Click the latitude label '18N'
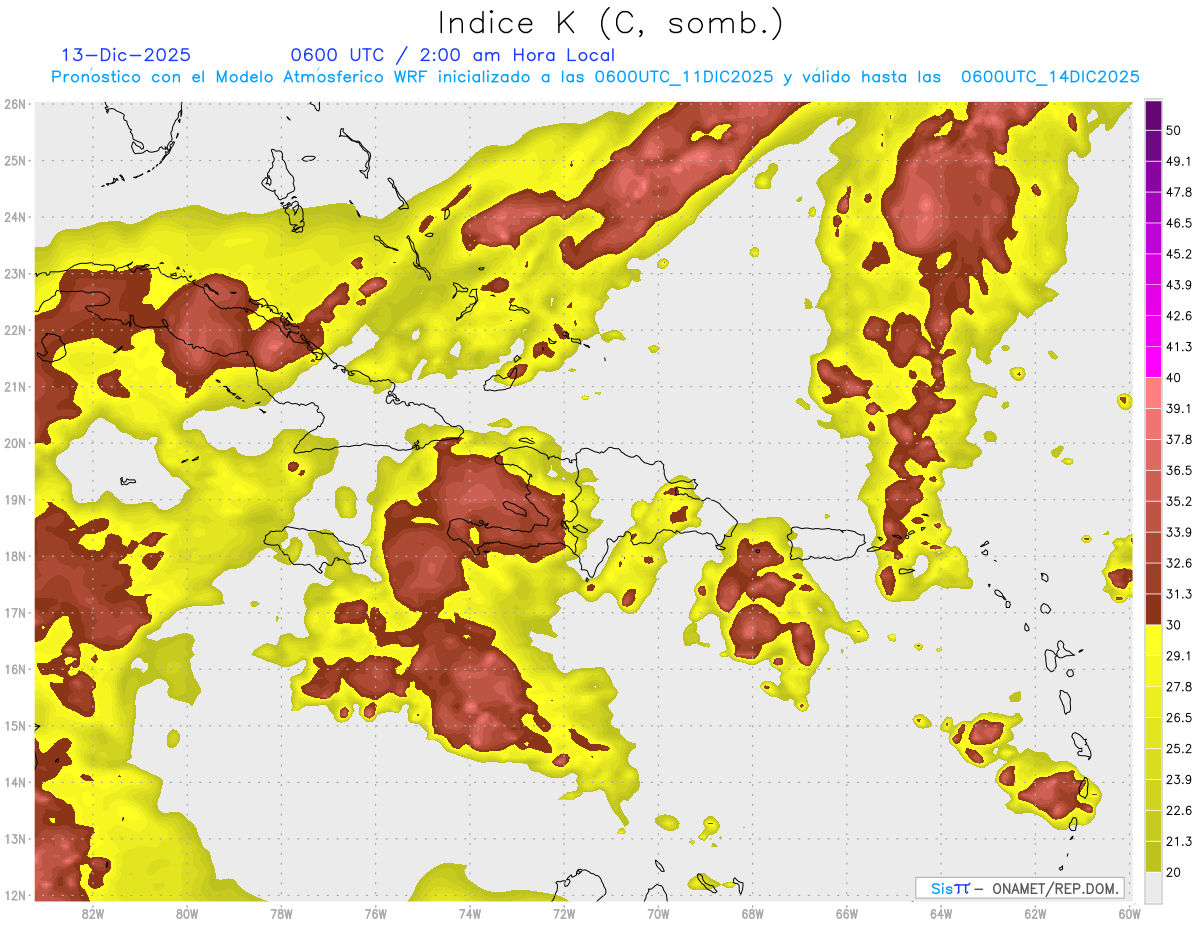 tap(15, 556)
